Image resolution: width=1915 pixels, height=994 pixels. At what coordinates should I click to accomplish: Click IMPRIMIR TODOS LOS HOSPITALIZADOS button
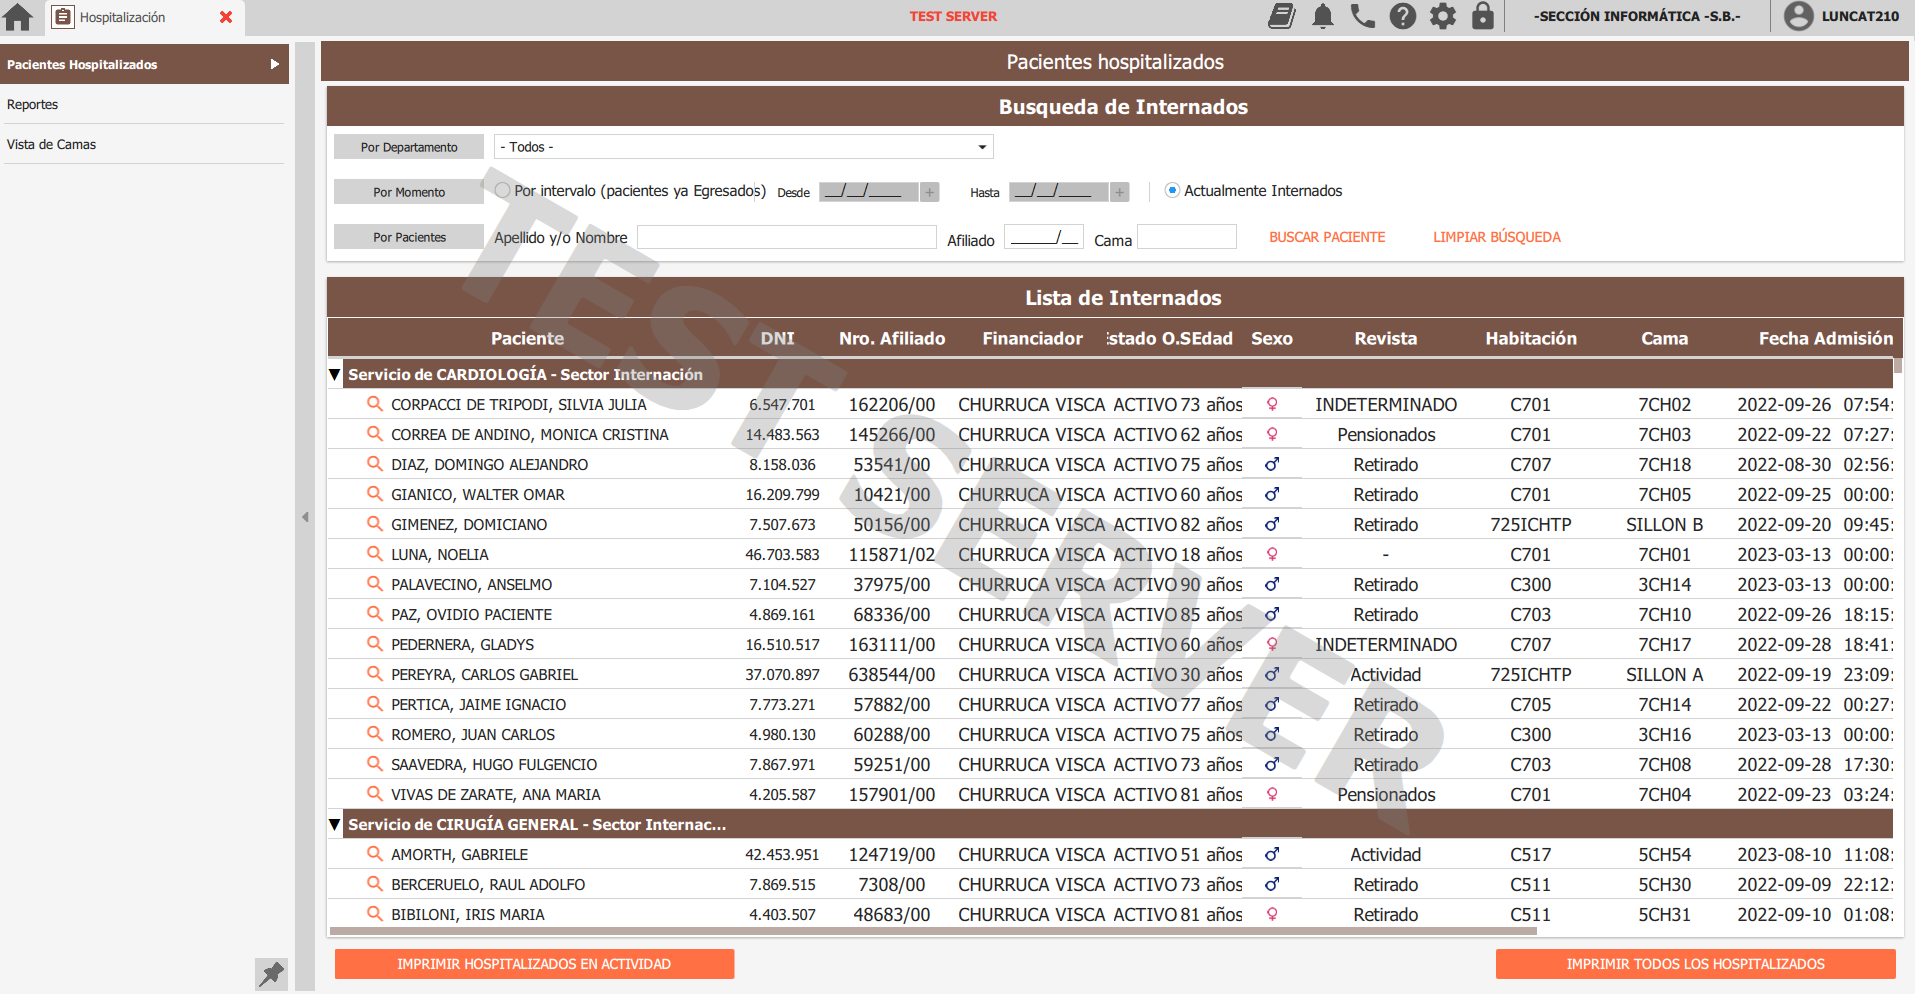pos(1695,964)
